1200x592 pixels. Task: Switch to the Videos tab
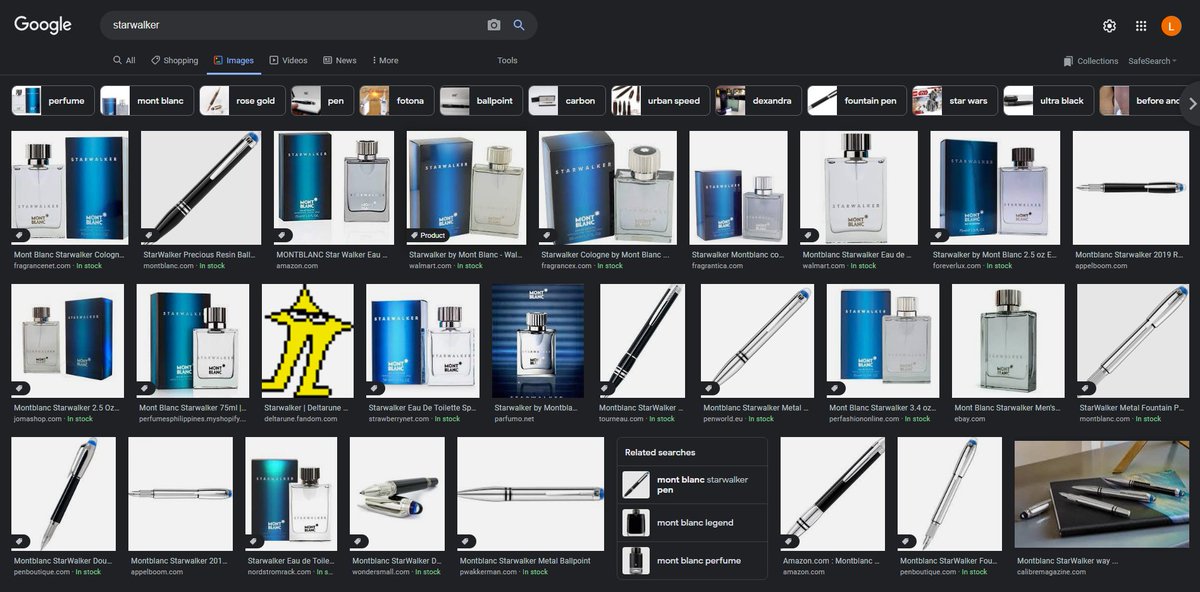[x=289, y=60]
